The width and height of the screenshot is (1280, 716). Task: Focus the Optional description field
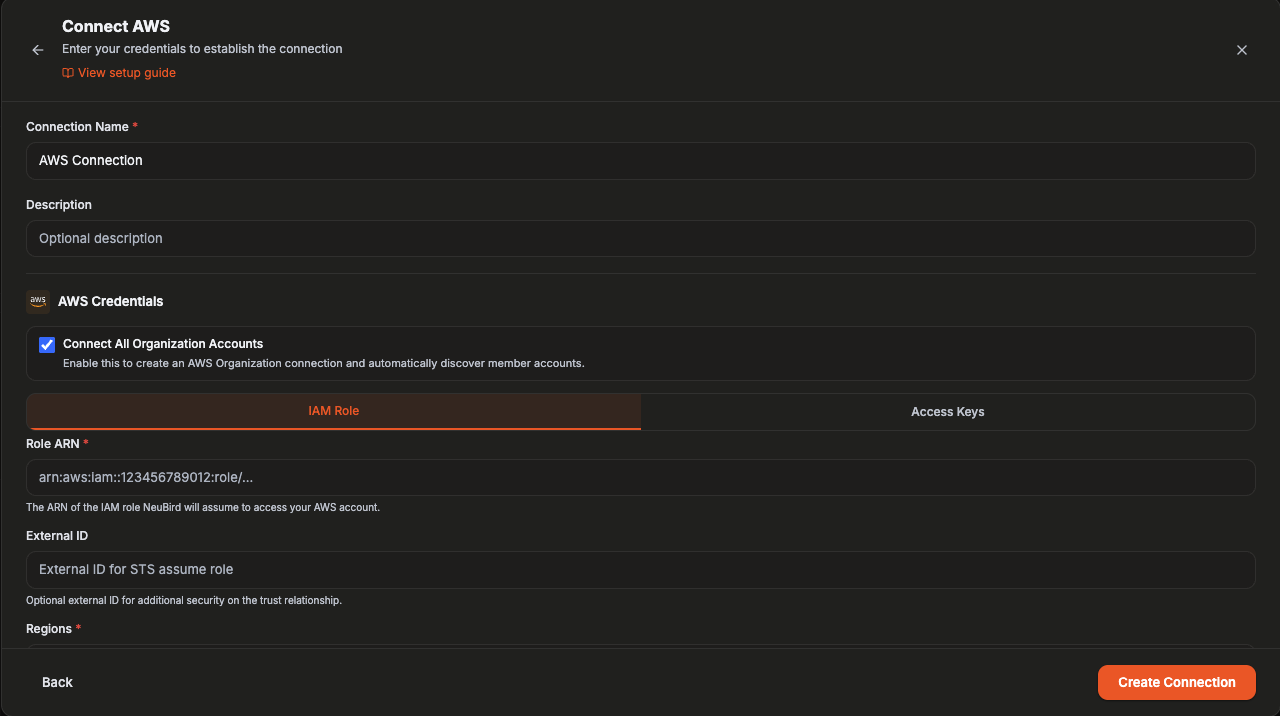click(640, 238)
